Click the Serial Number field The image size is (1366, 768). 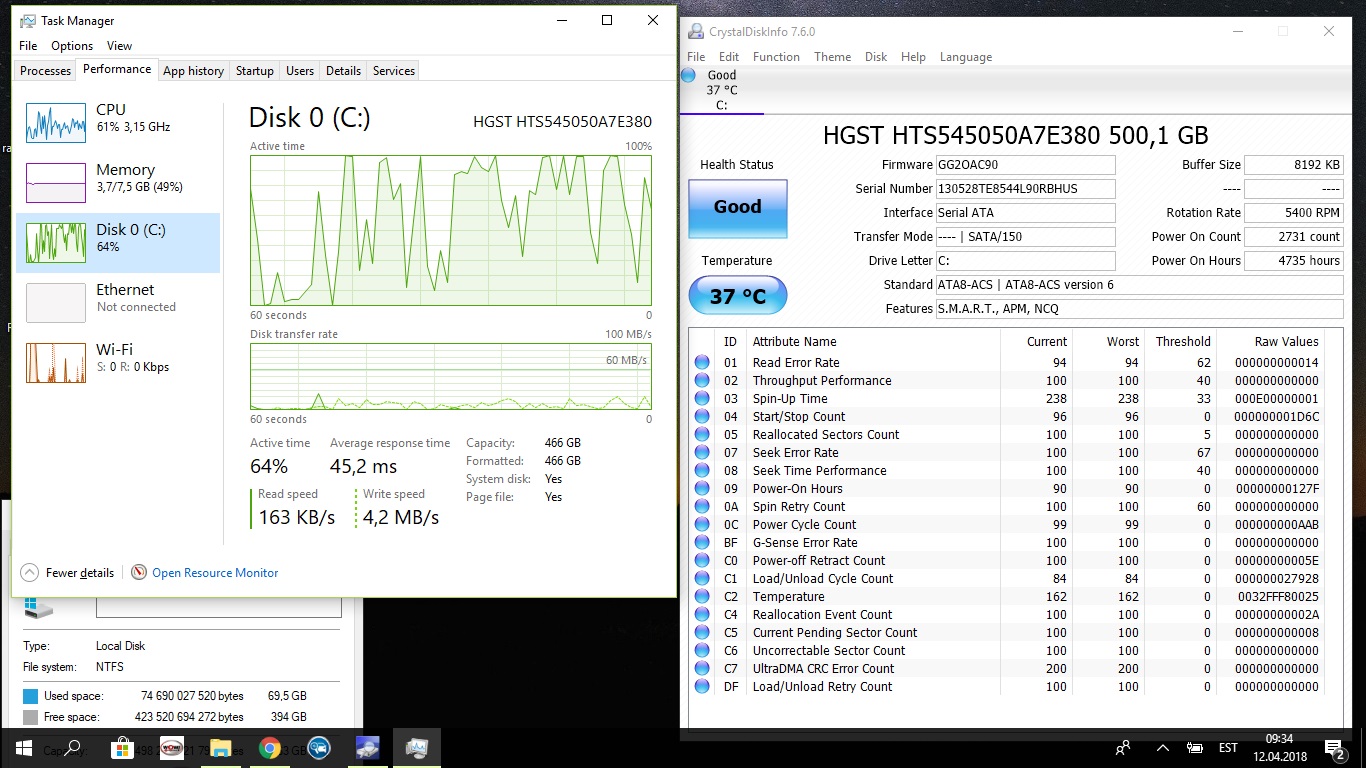[1025, 189]
